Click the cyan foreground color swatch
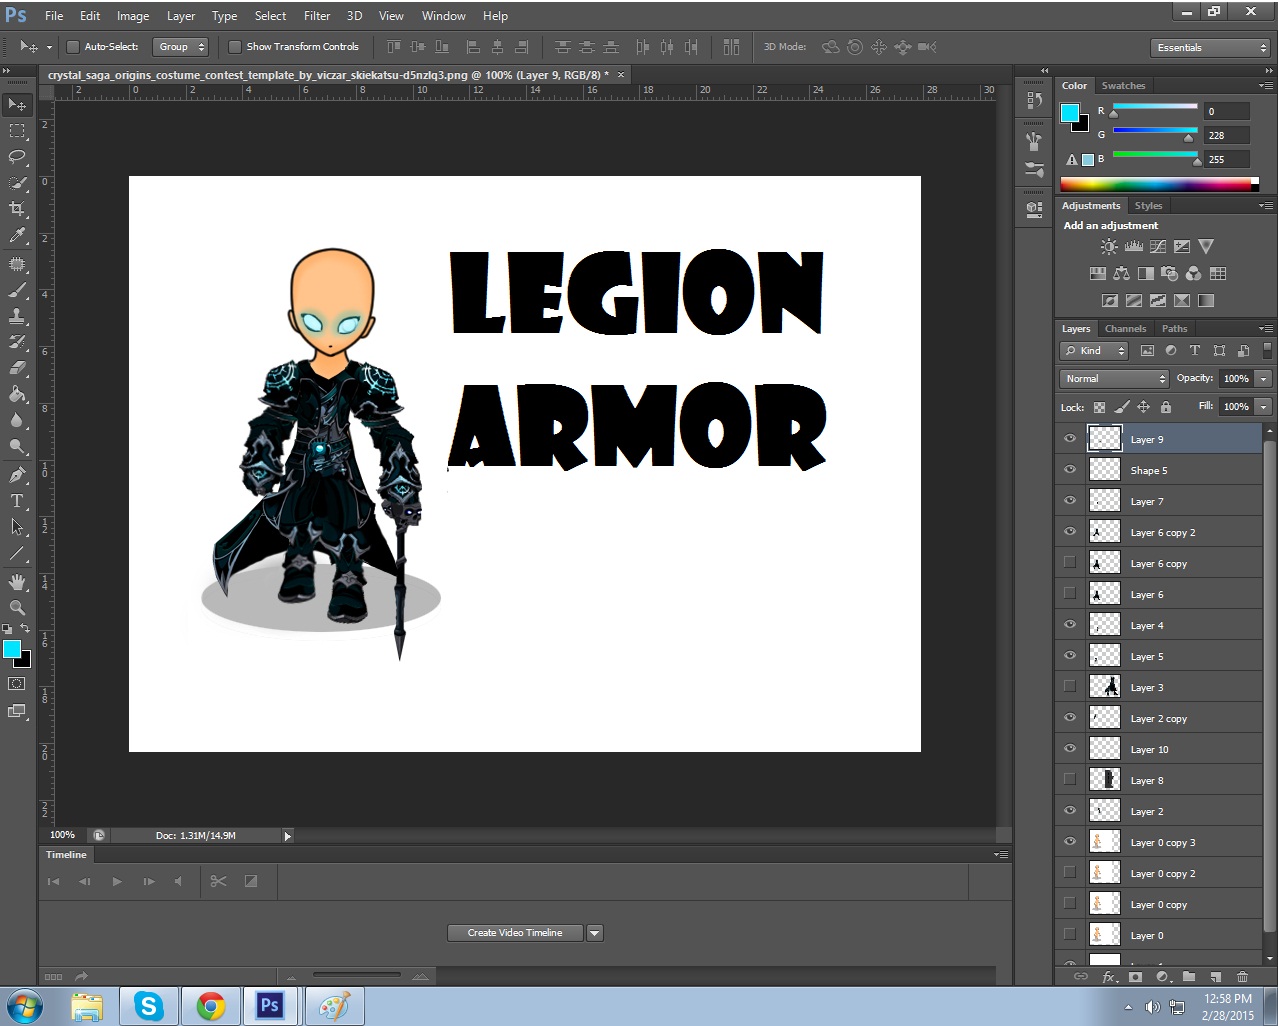Viewport: 1278px width, 1026px height. coord(11,650)
